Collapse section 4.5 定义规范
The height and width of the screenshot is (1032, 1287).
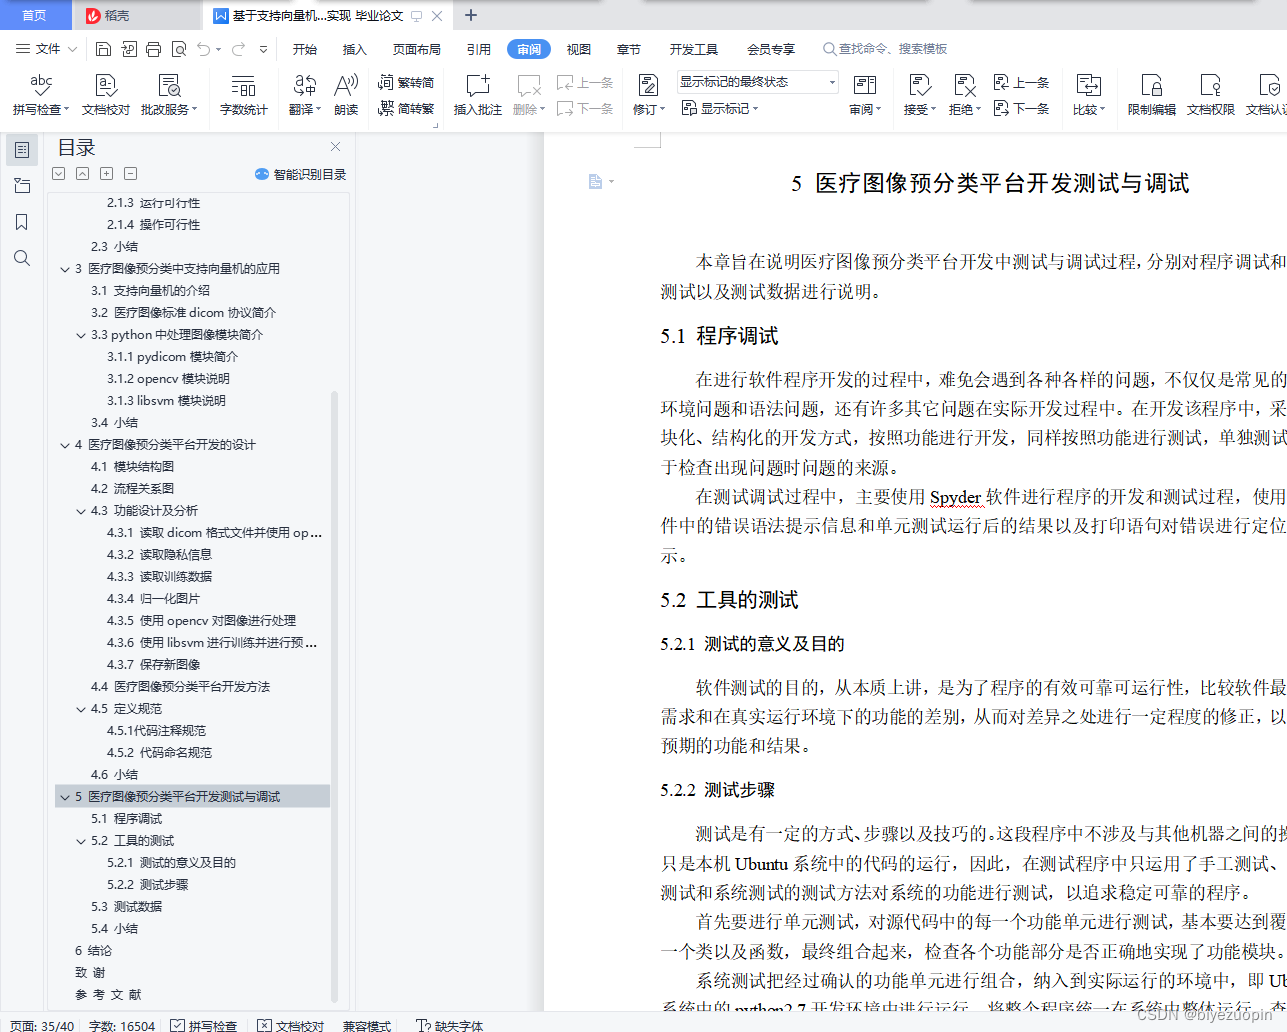click(x=81, y=709)
